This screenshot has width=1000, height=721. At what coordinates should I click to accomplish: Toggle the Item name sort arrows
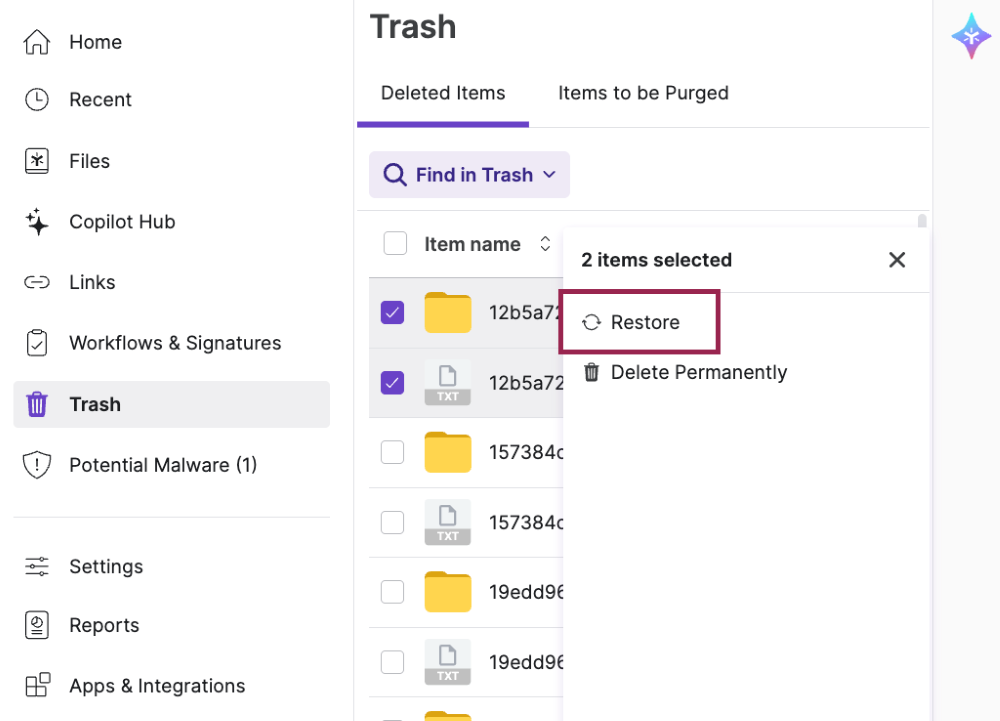pos(545,243)
